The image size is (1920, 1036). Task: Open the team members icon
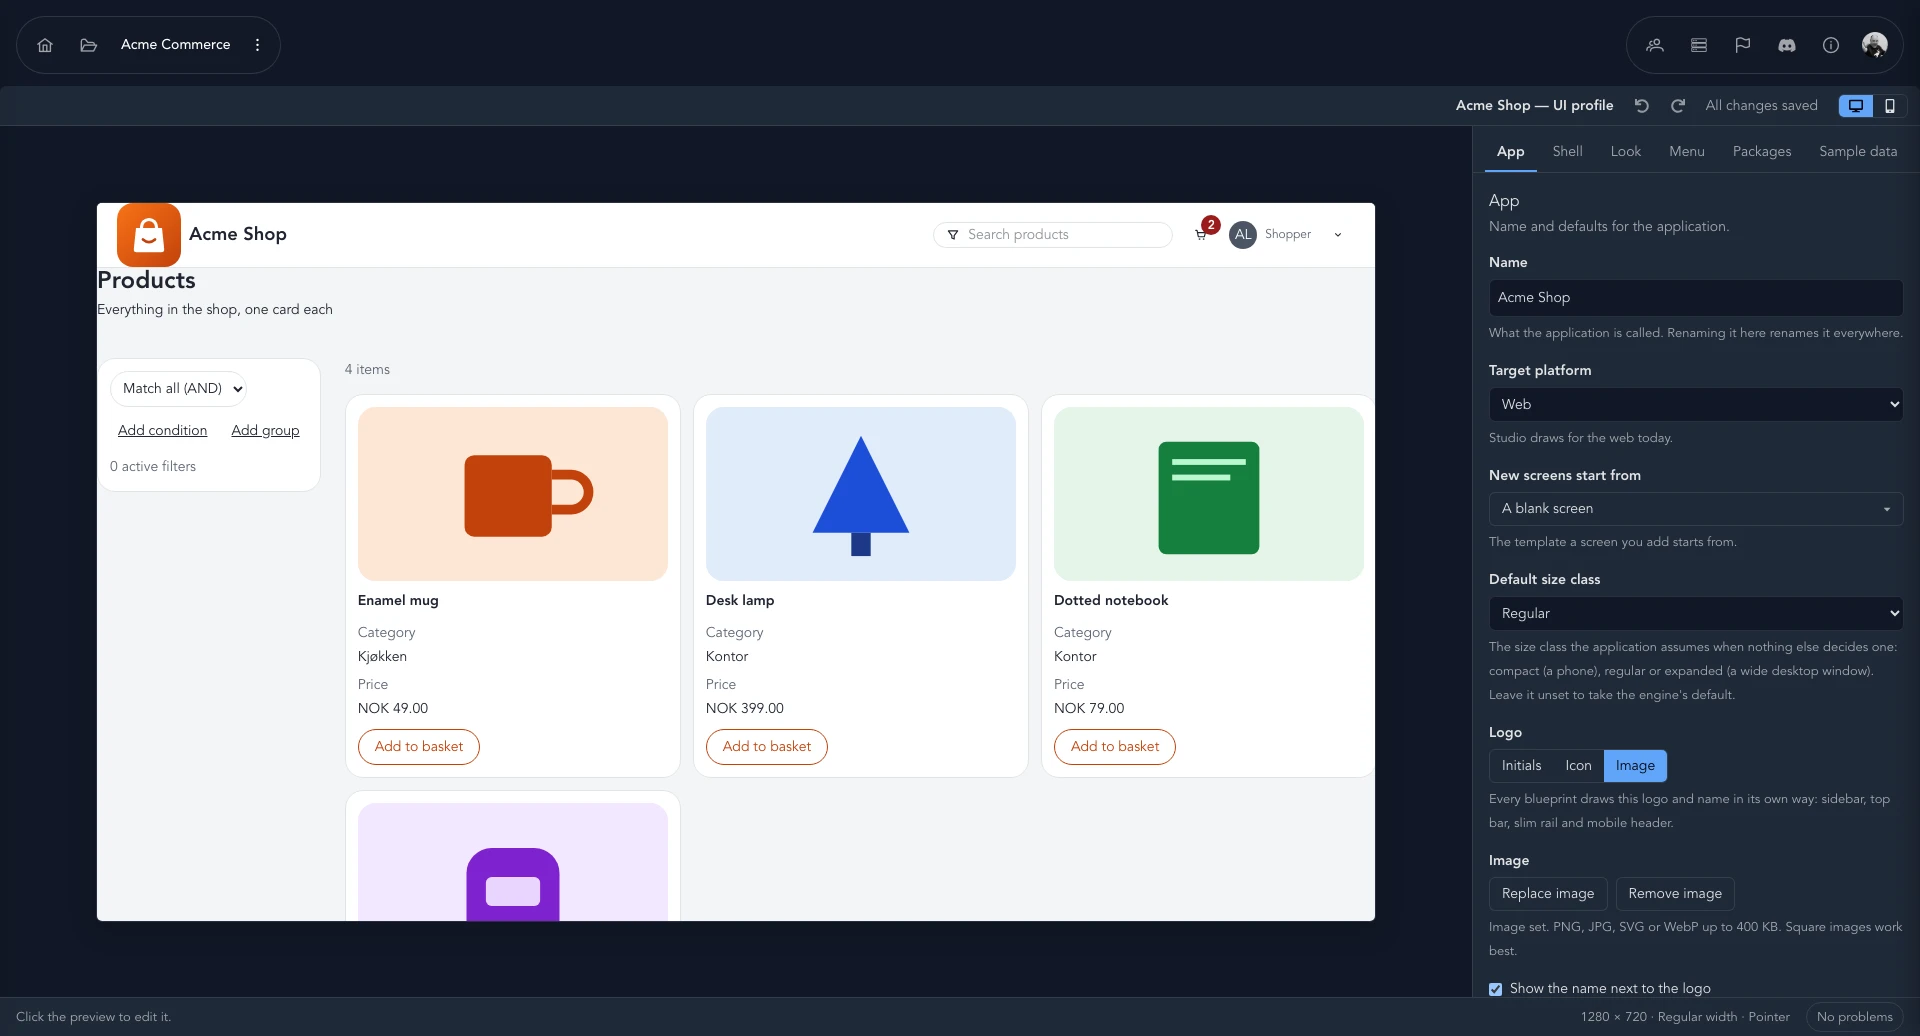[x=1655, y=45]
